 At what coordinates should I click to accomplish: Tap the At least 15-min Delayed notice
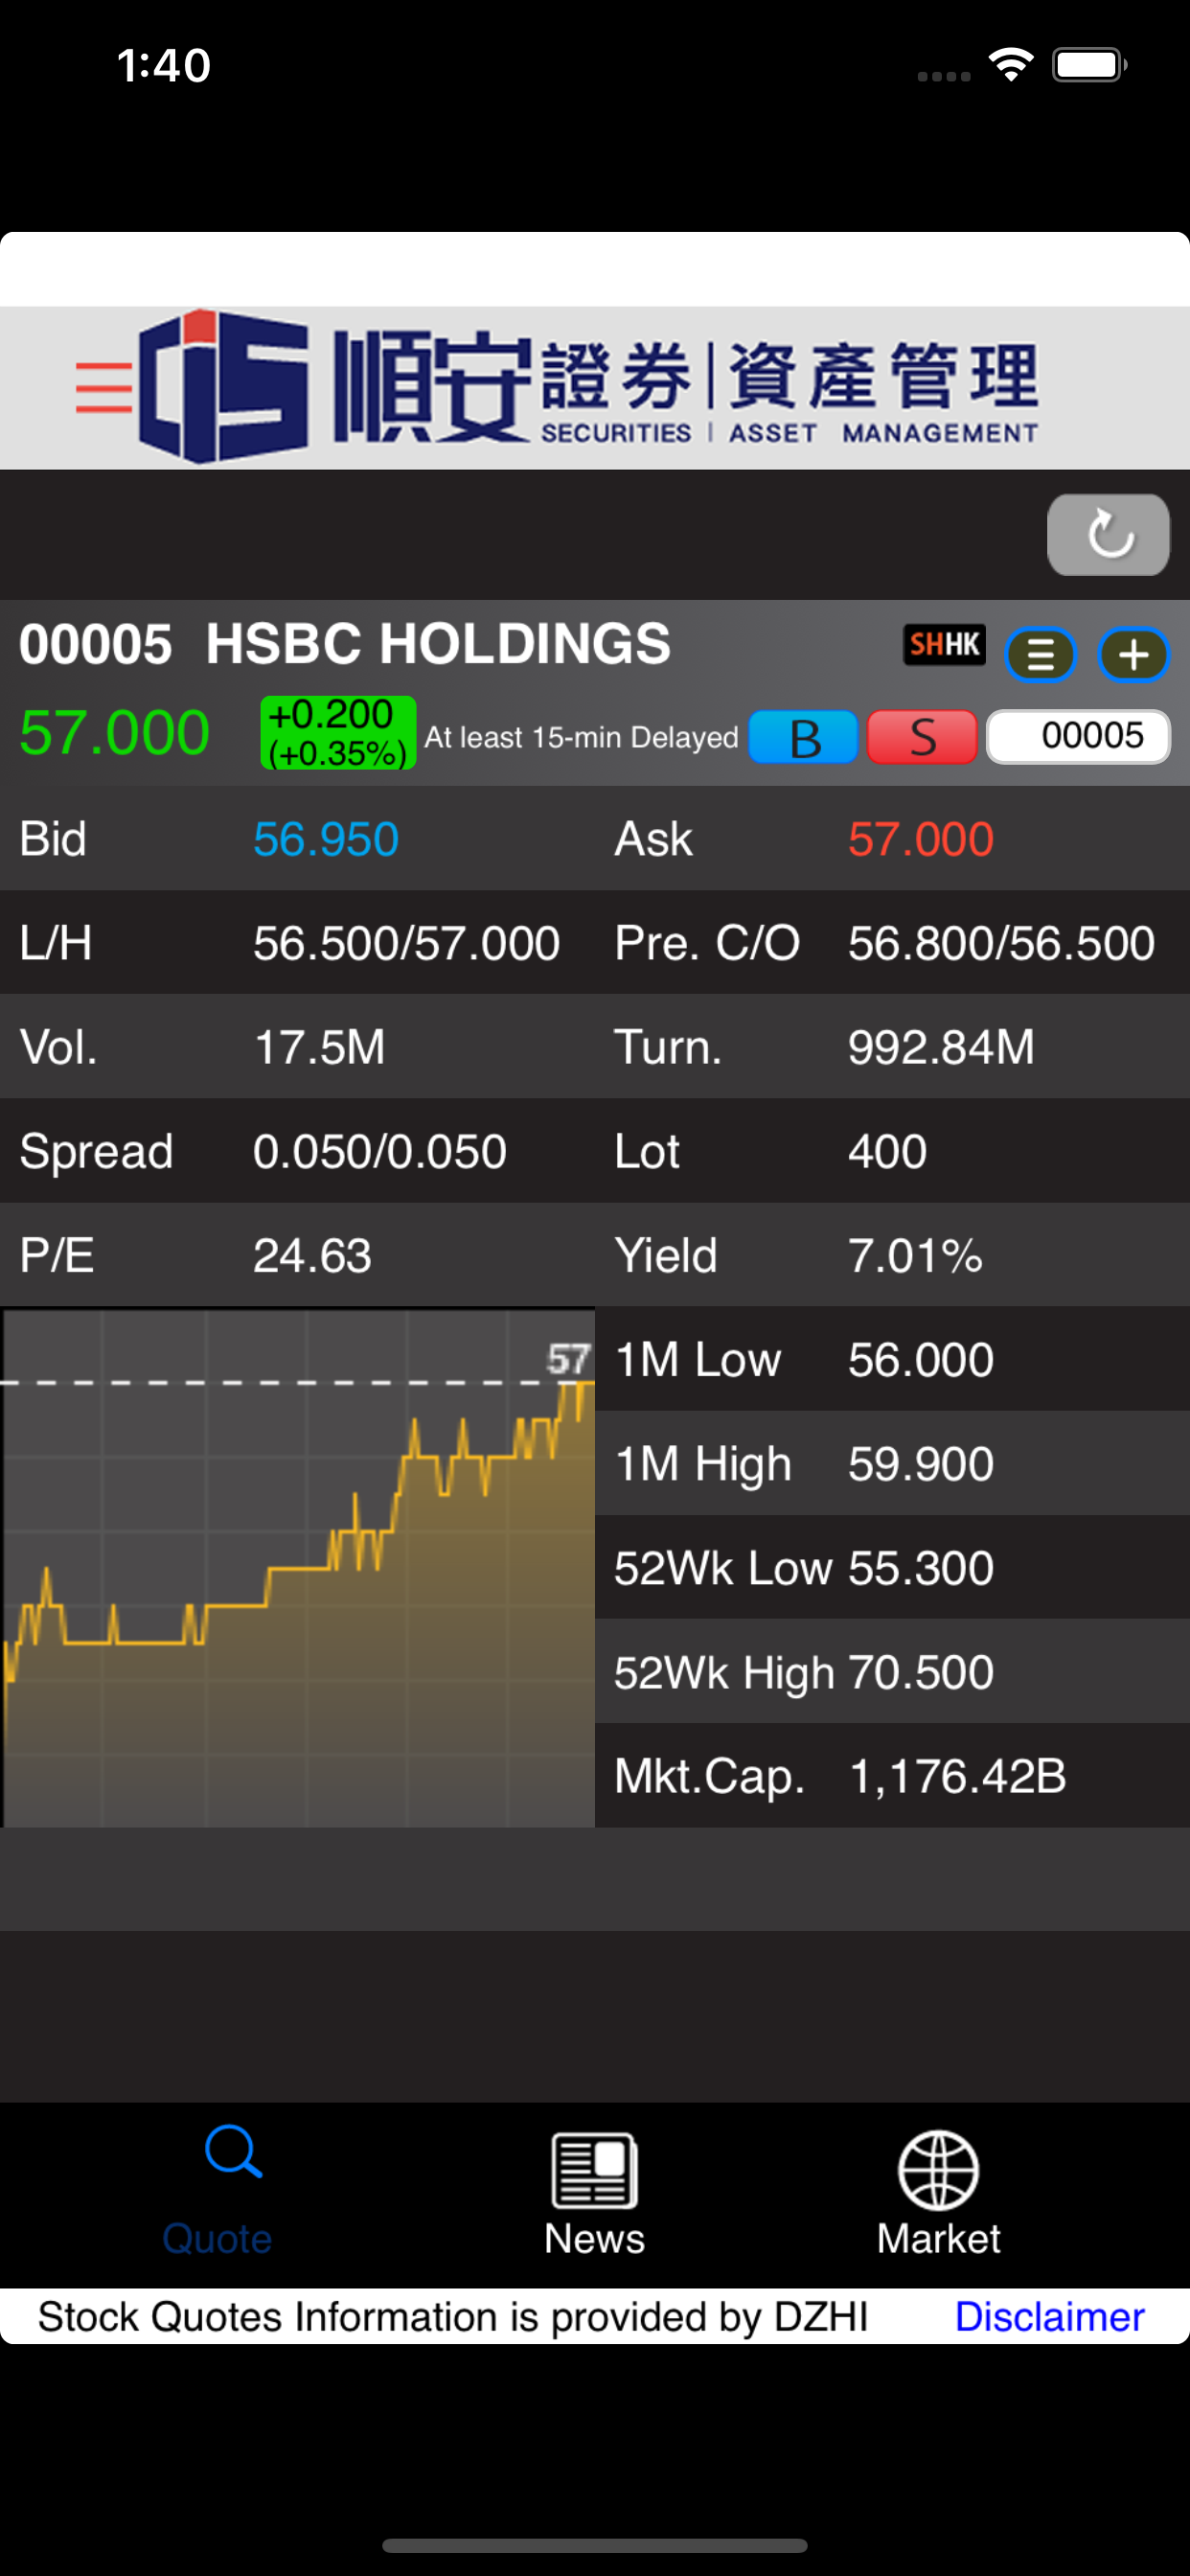pyautogui.click(x=581, y=738)
